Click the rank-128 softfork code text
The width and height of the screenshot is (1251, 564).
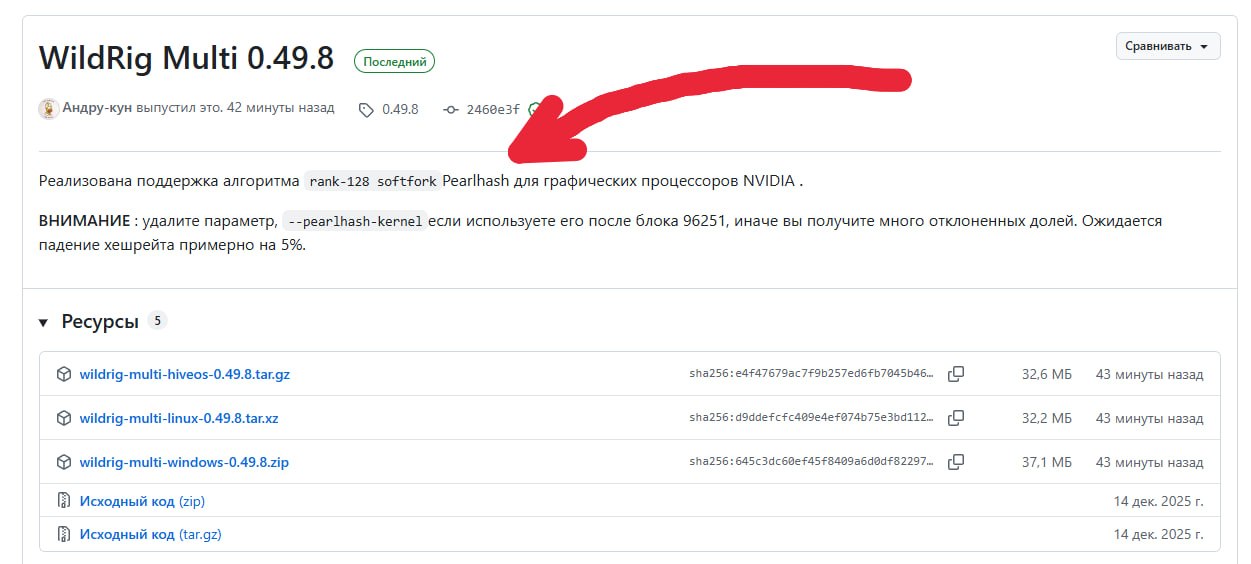pyautogui.click(x=373, y=182)
